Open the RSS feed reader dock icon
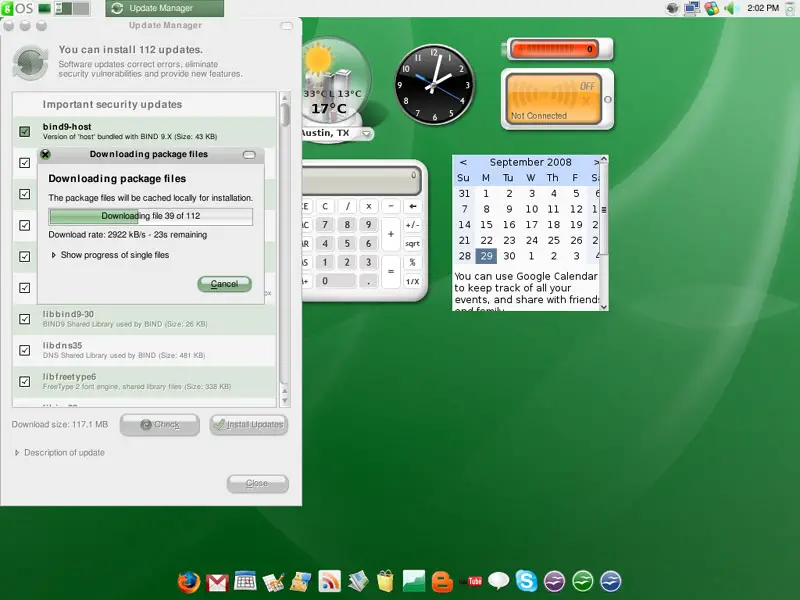The height and width of the screenshot is (600, 800). [x=330, y=582]
